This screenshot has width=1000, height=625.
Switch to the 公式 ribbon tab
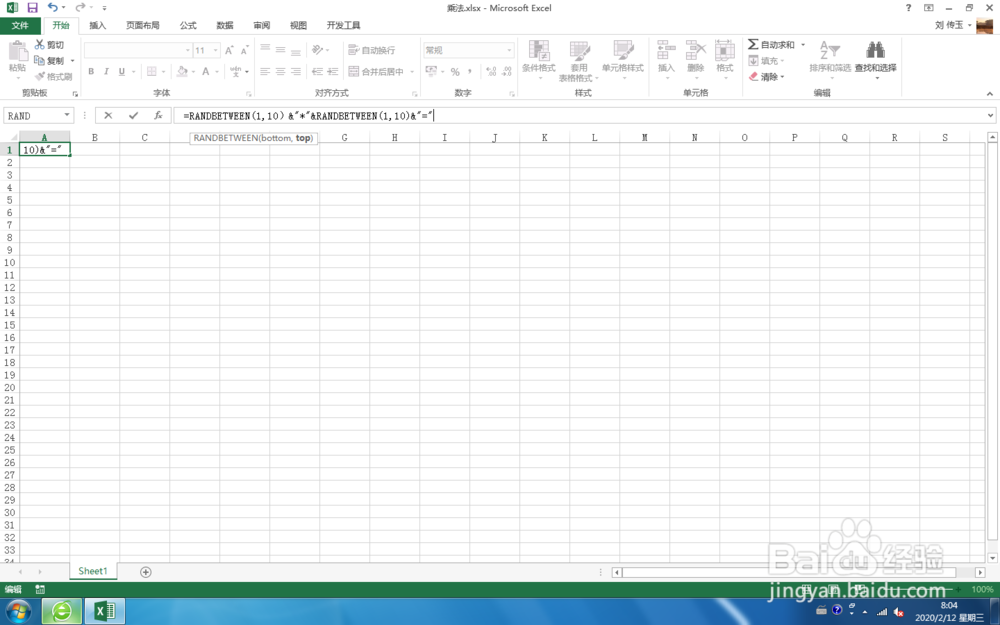coord(186,25)
